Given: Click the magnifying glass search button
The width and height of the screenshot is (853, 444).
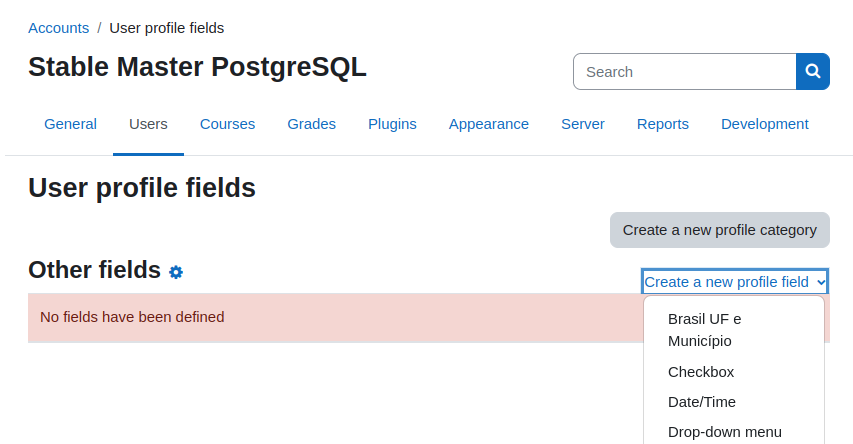Looking at the screenshot, I should pos(813,71).
